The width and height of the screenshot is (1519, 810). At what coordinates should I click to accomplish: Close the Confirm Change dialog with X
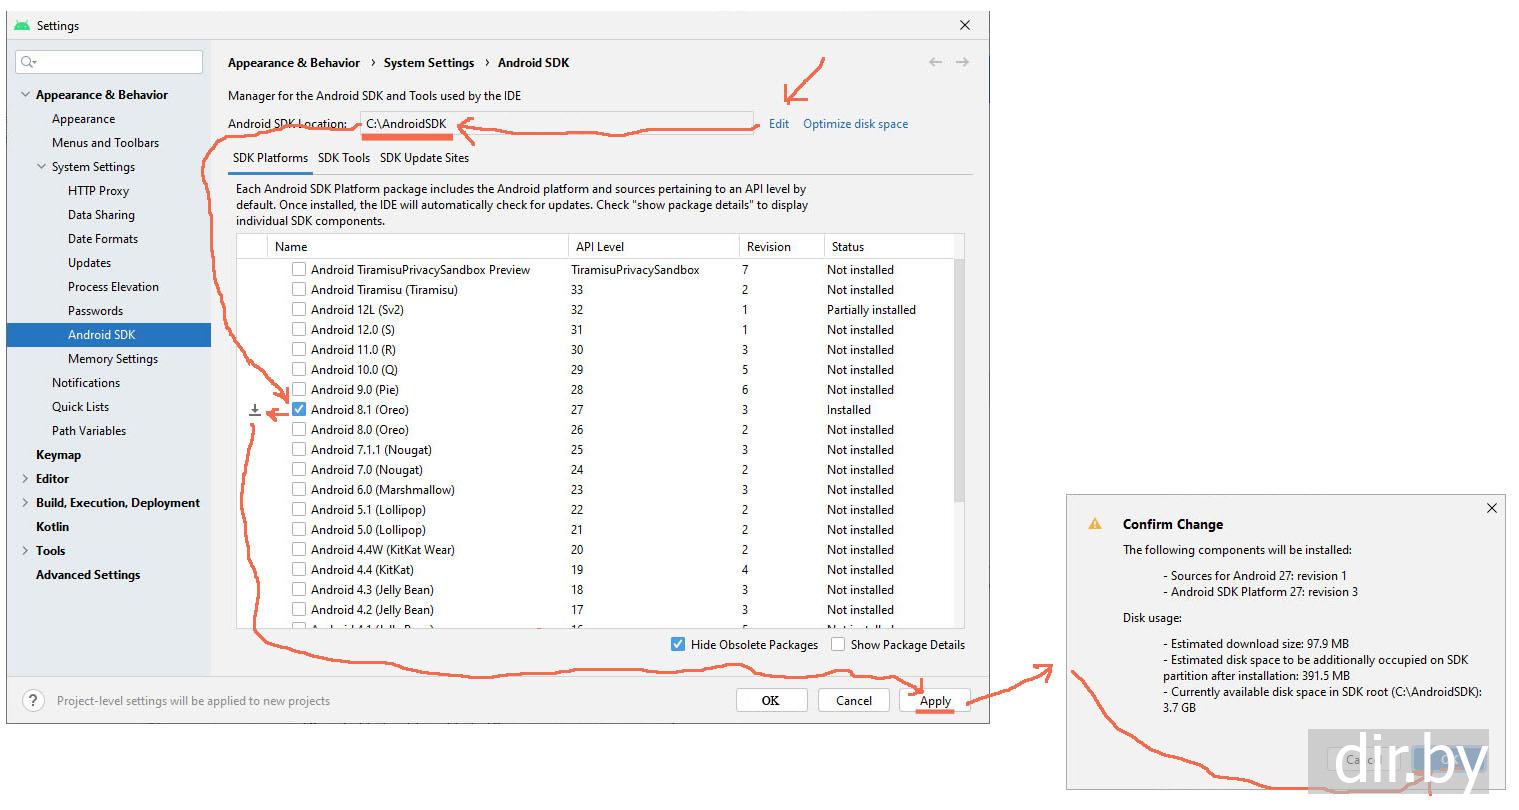(1491, 508)
